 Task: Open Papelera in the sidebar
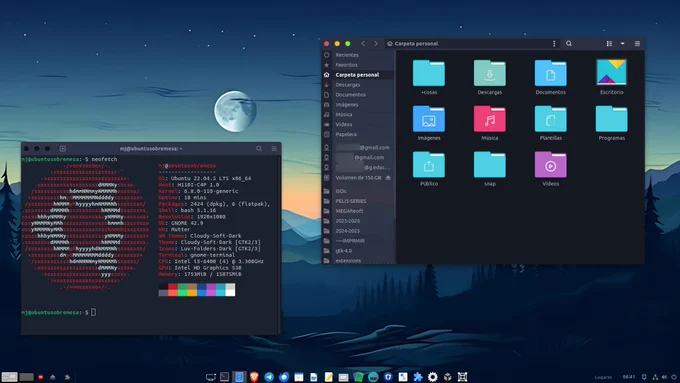click(x=346, y=134)
